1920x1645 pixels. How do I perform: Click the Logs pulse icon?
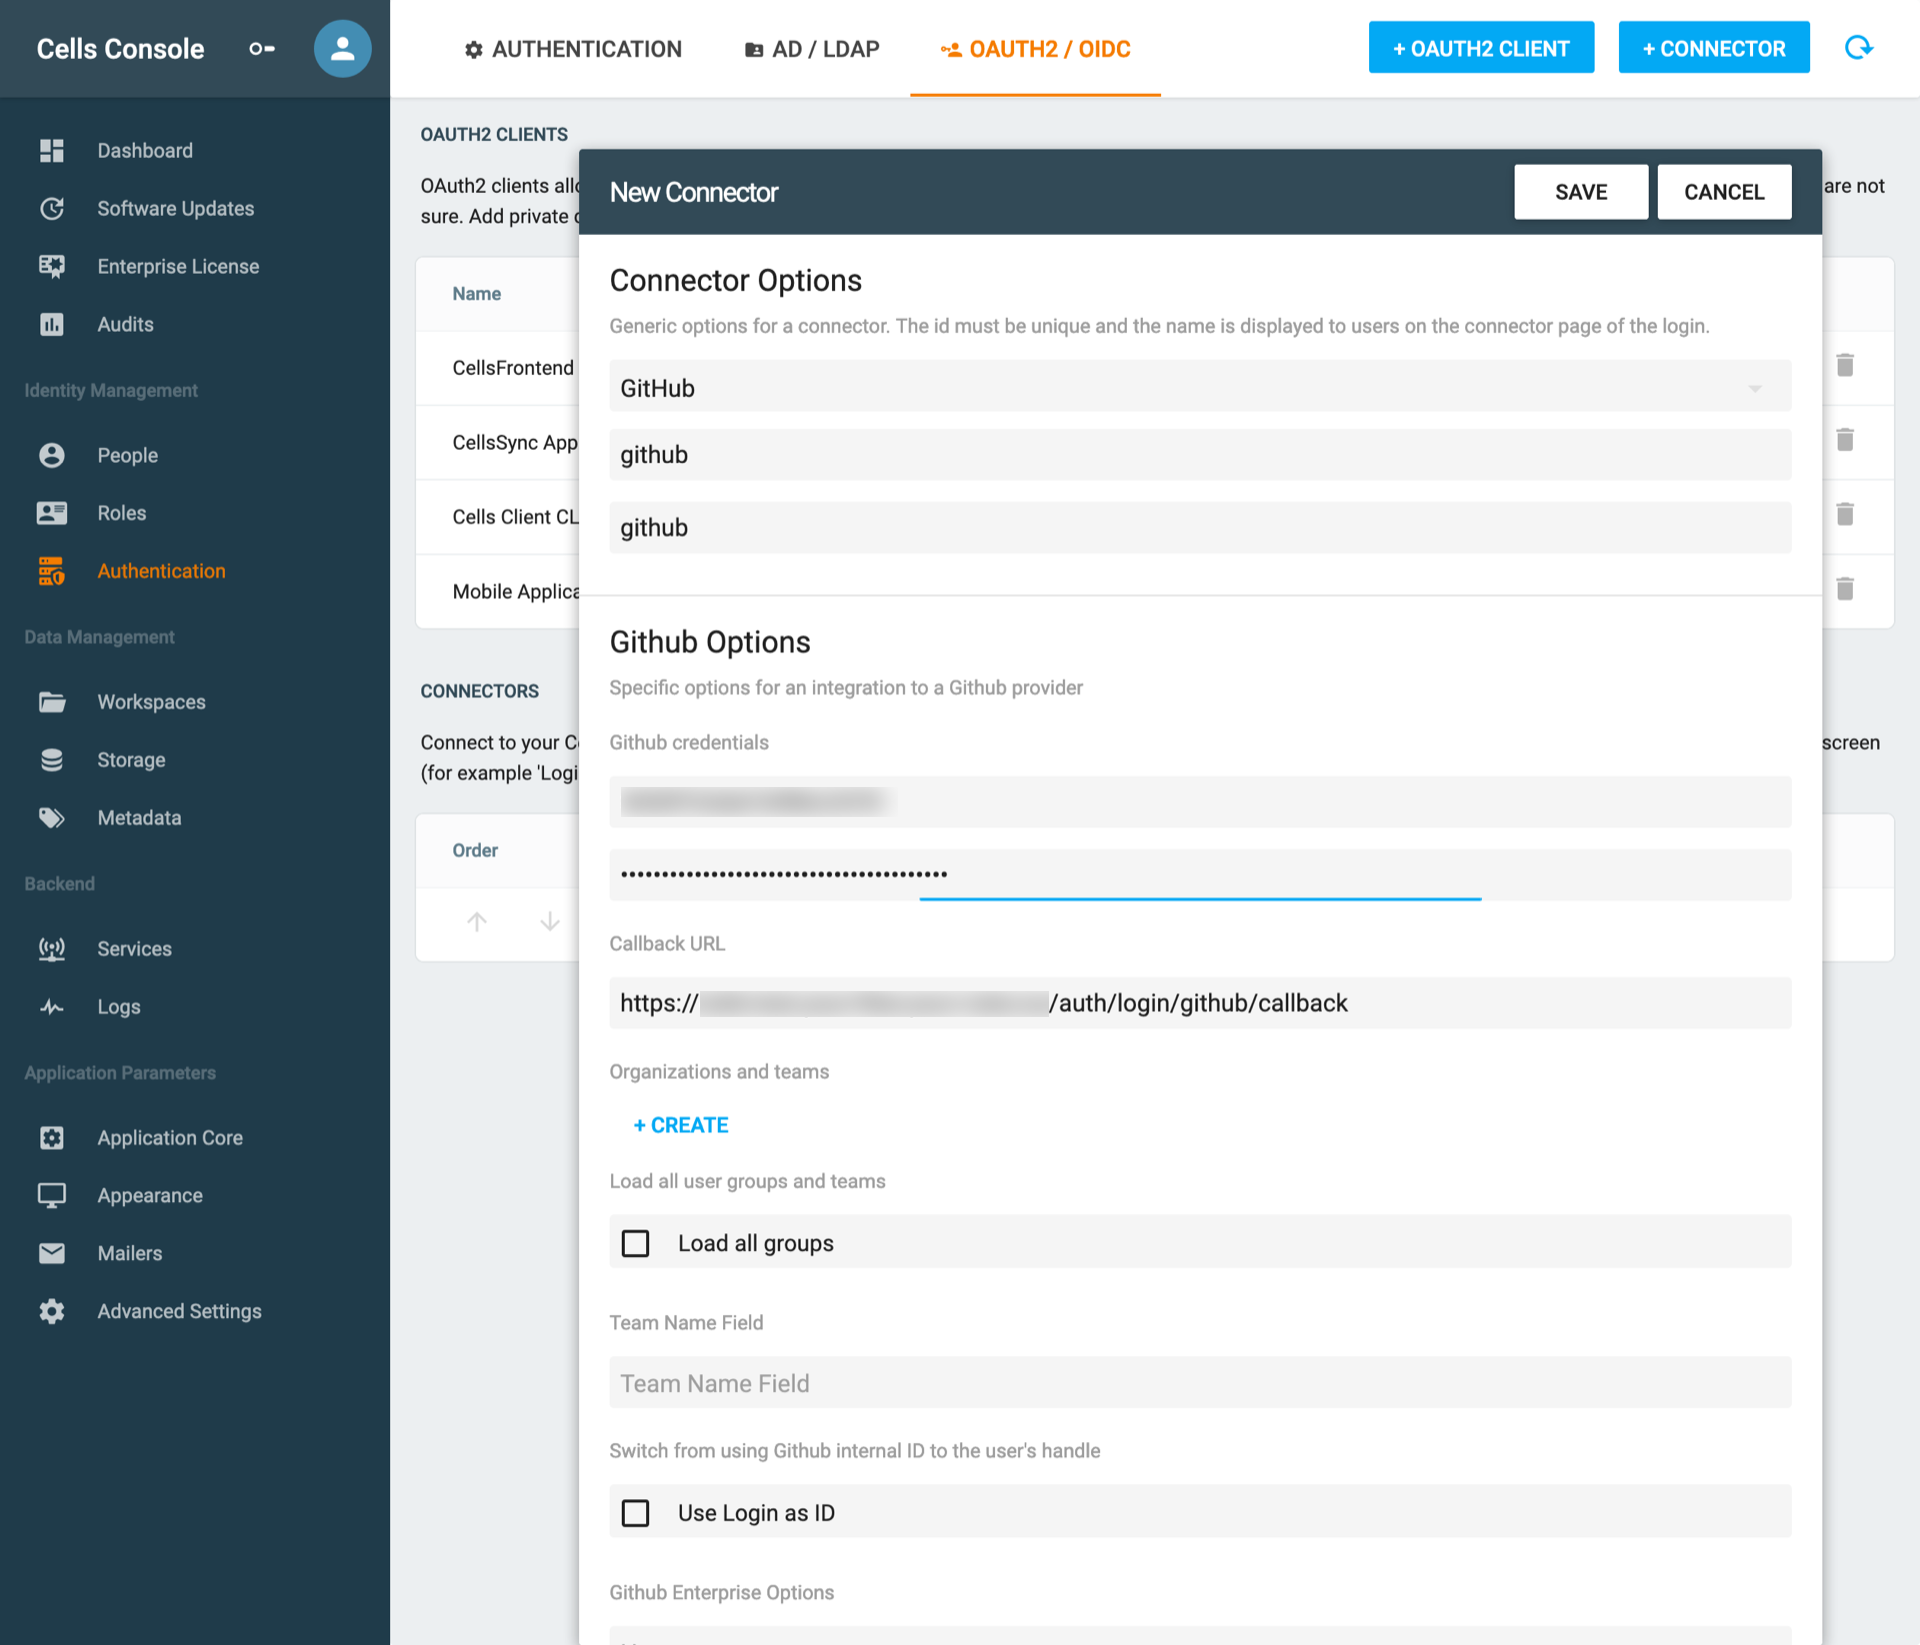(x=52, y=1008)
